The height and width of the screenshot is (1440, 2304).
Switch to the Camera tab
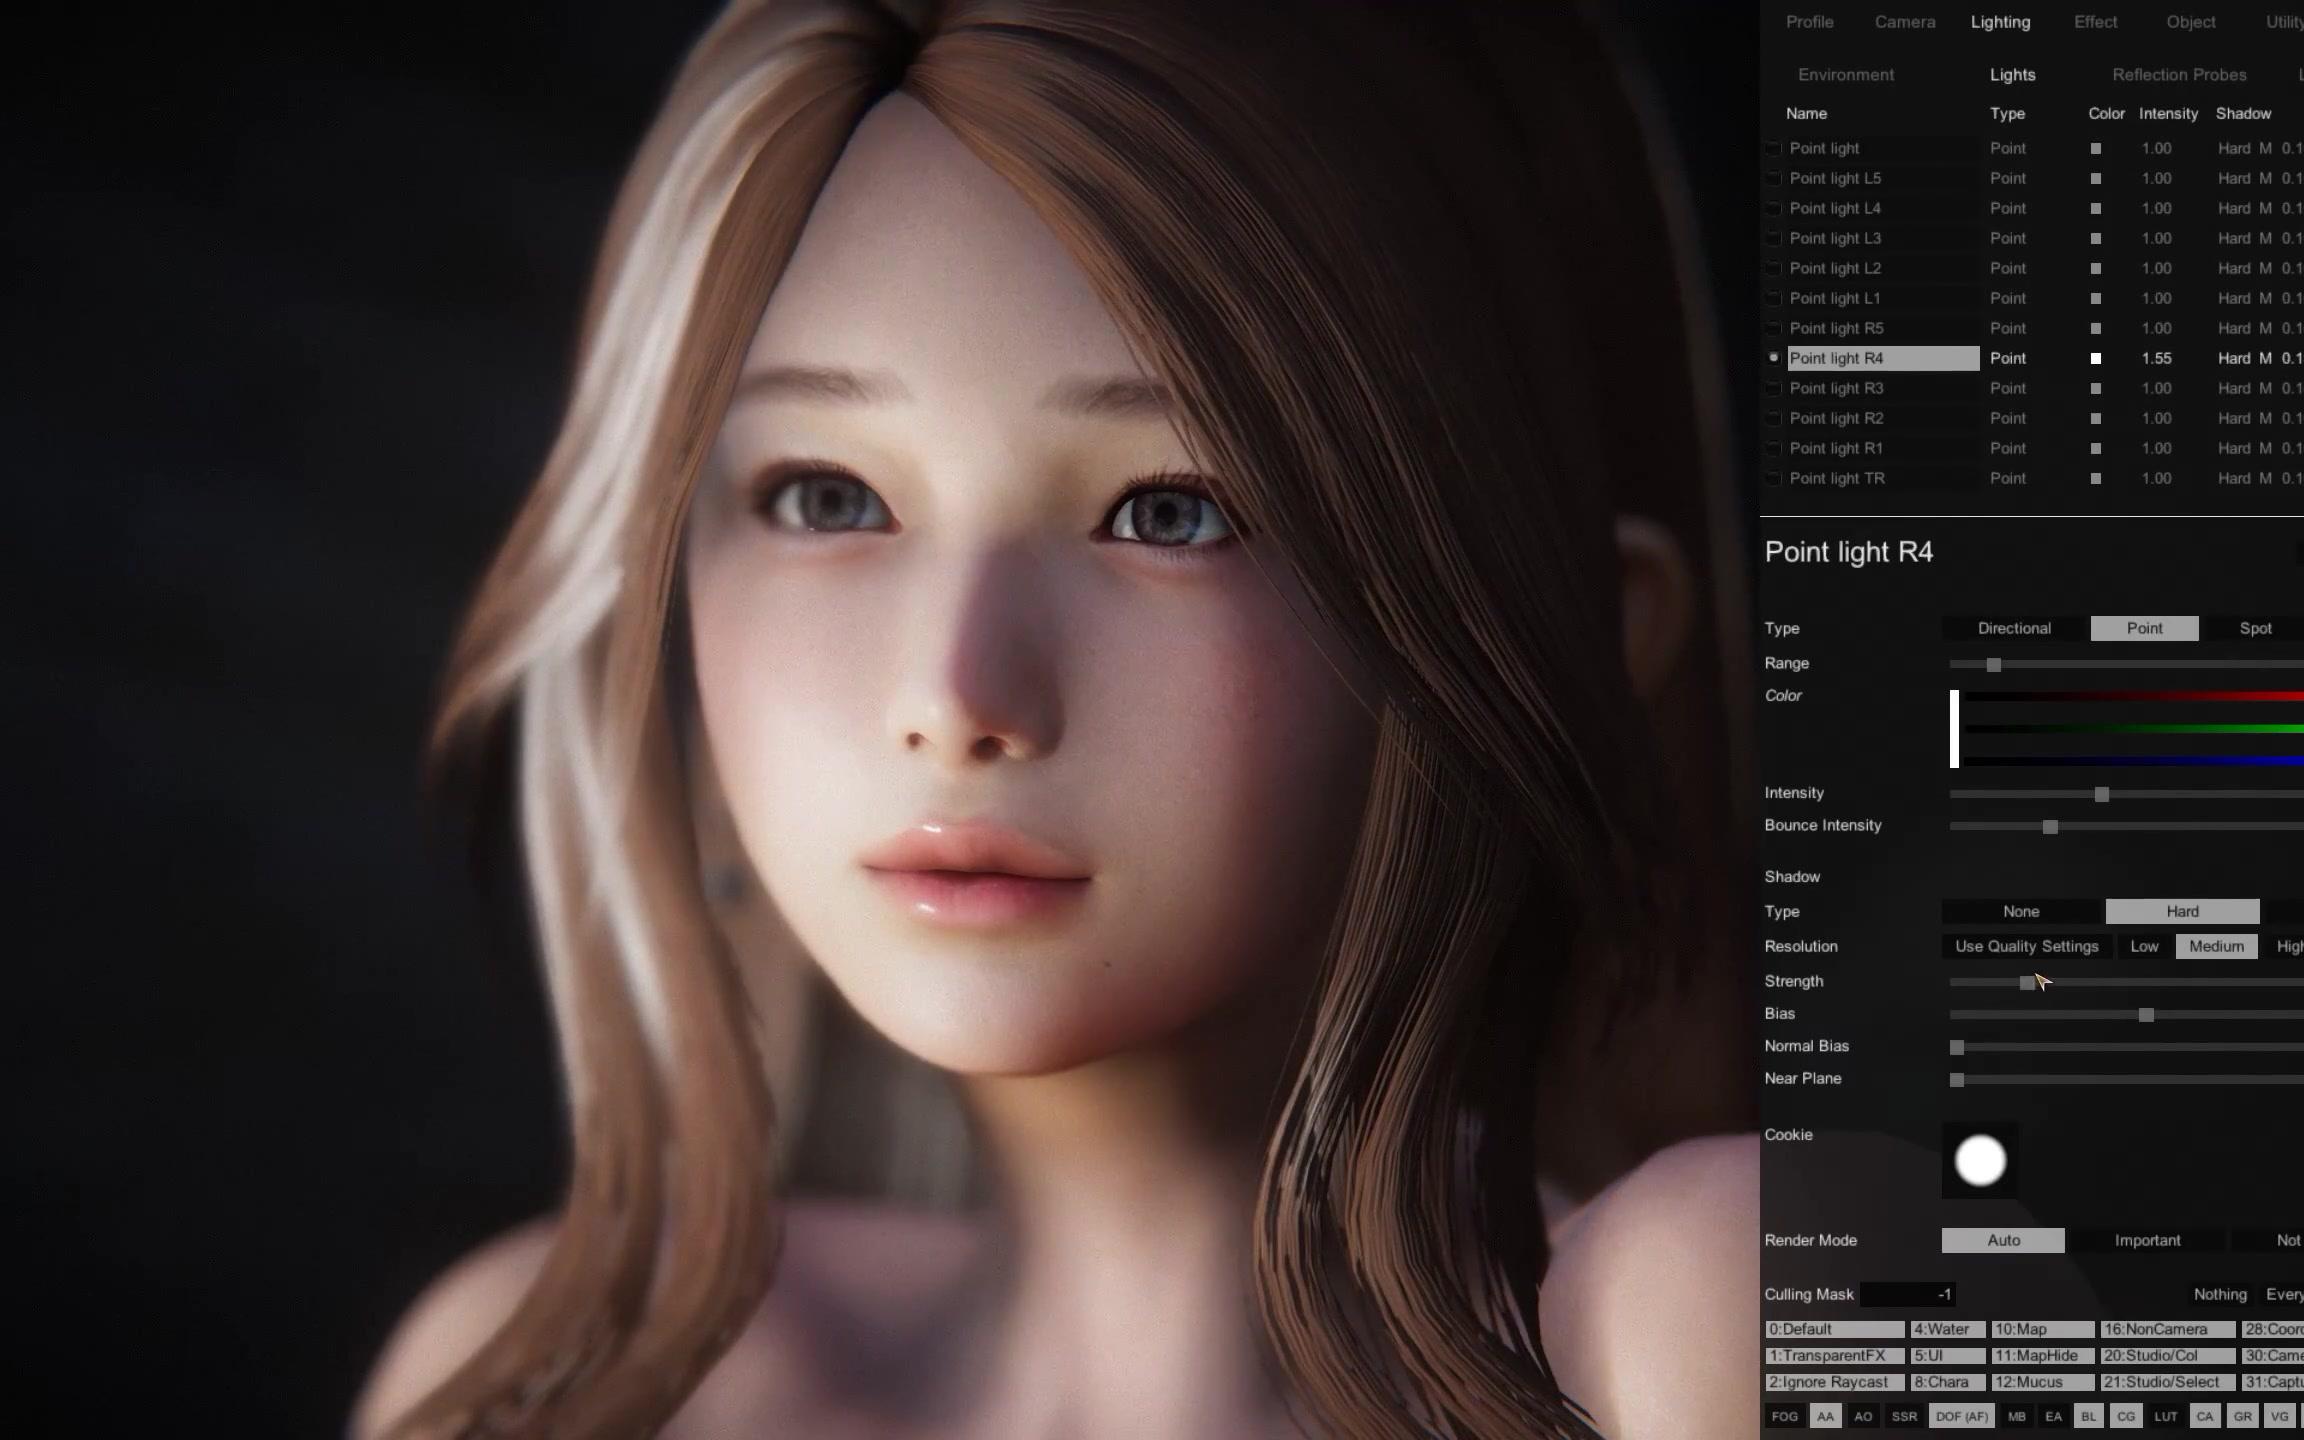point(1904,22)
